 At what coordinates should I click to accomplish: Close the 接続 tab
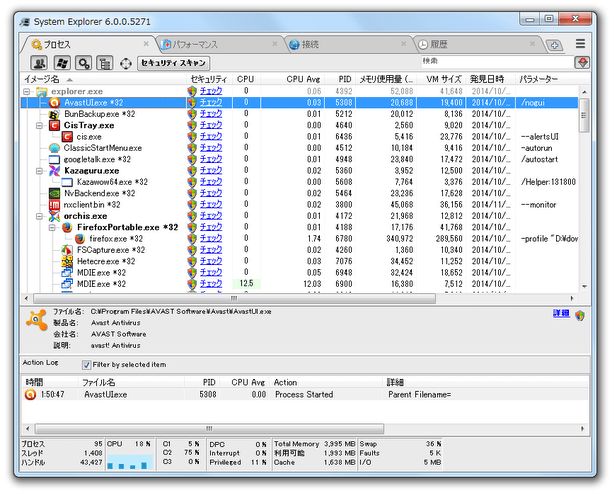click(x=404, y=44)
